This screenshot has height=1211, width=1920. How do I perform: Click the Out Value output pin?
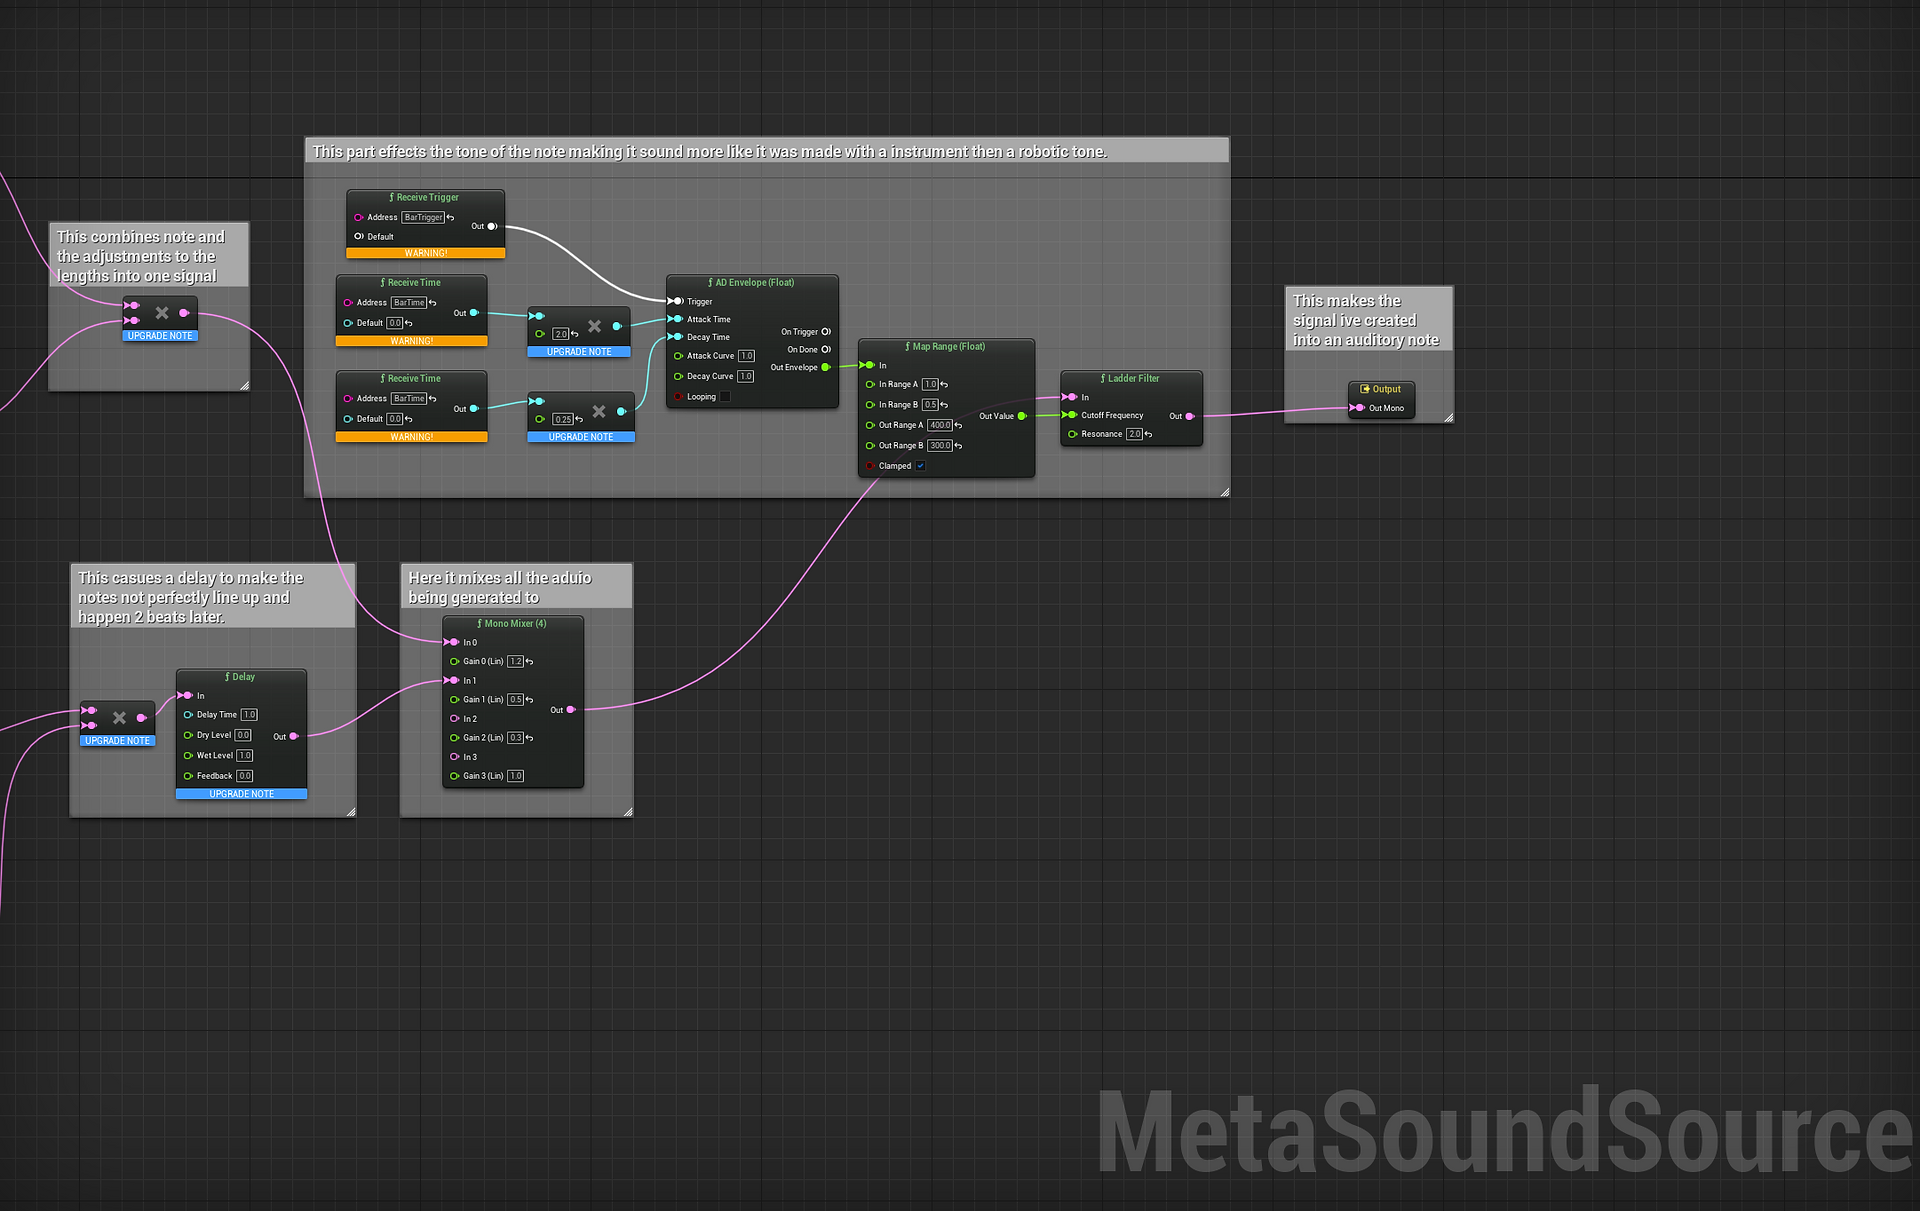(x=1022, y=416)
